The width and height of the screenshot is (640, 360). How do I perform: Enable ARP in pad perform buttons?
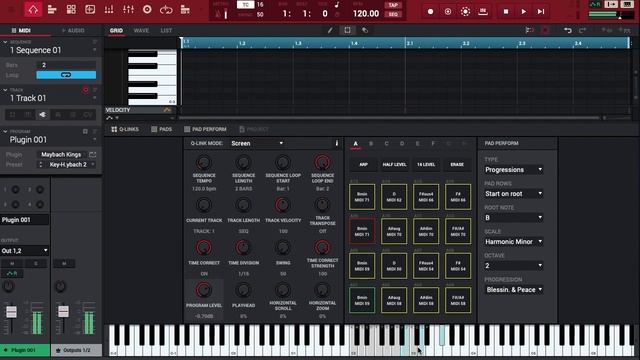click(363, 164)
